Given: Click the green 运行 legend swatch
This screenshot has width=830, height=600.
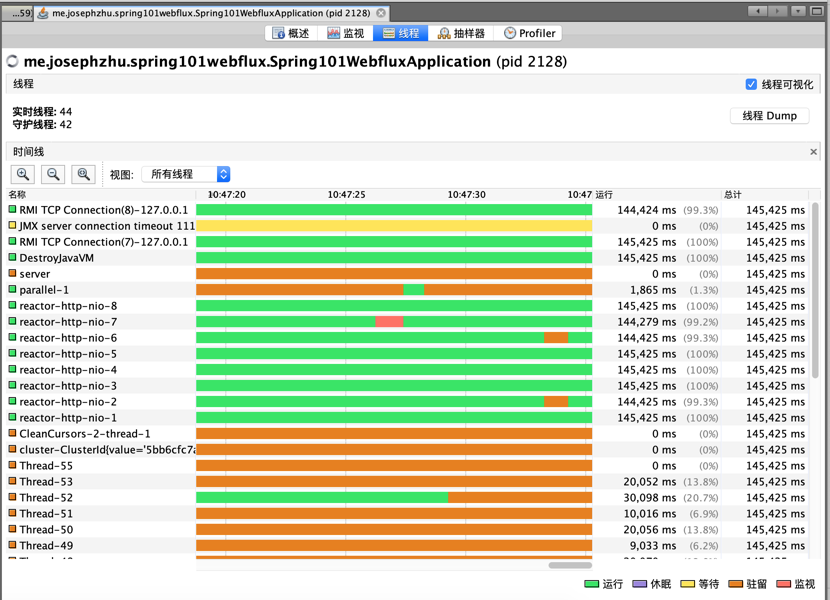Looking at the screenshot, I should pos(591,584).
